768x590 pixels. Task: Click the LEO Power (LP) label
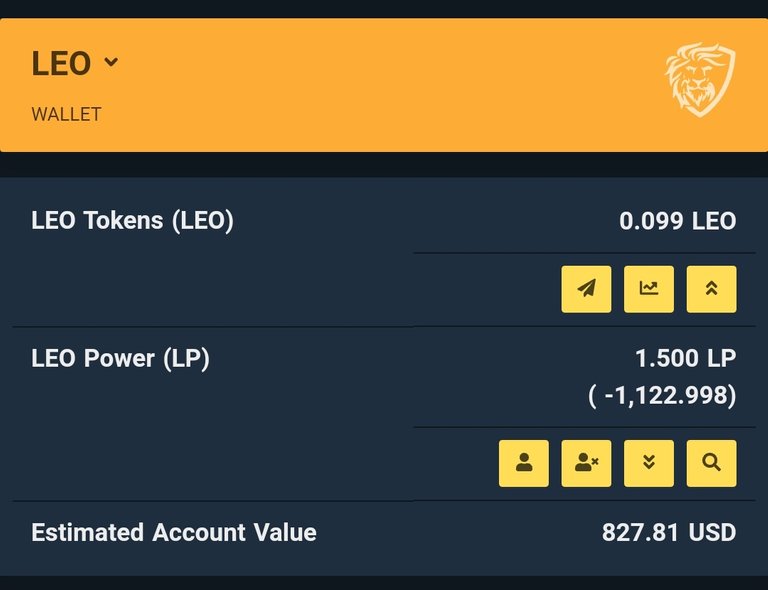click(120, 358)
